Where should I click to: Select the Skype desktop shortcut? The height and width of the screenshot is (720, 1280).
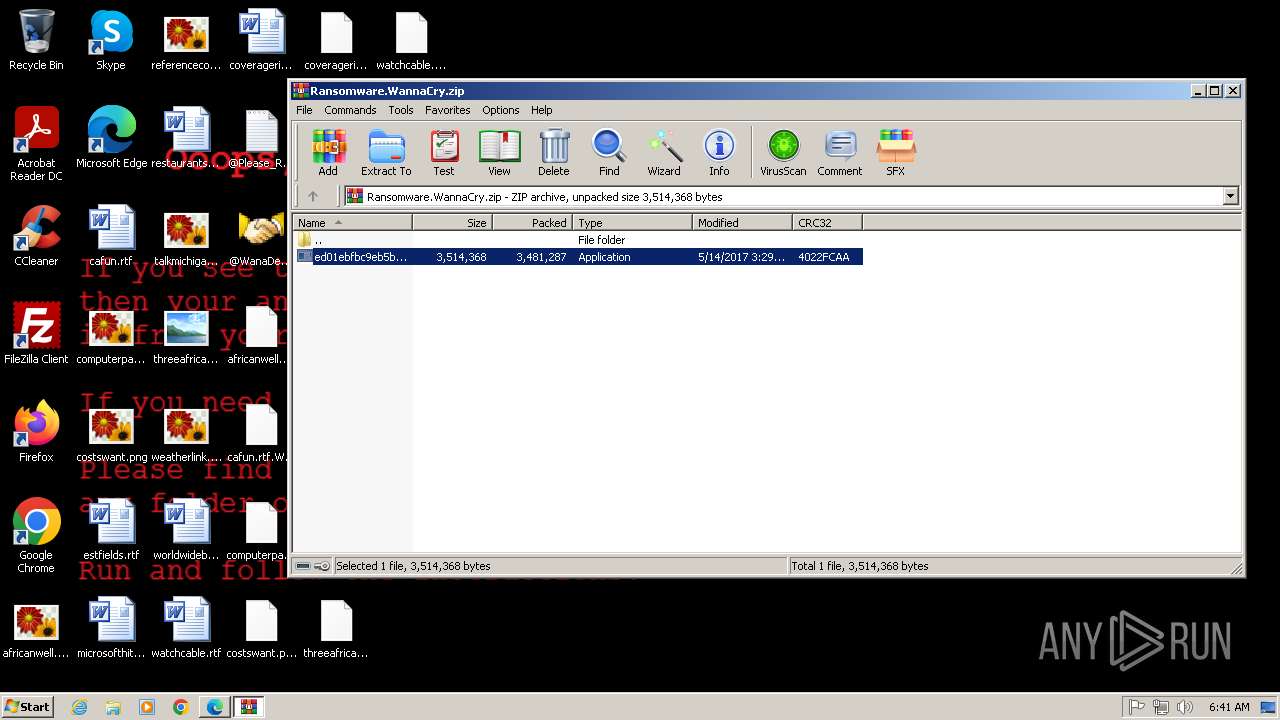point(111,42)
